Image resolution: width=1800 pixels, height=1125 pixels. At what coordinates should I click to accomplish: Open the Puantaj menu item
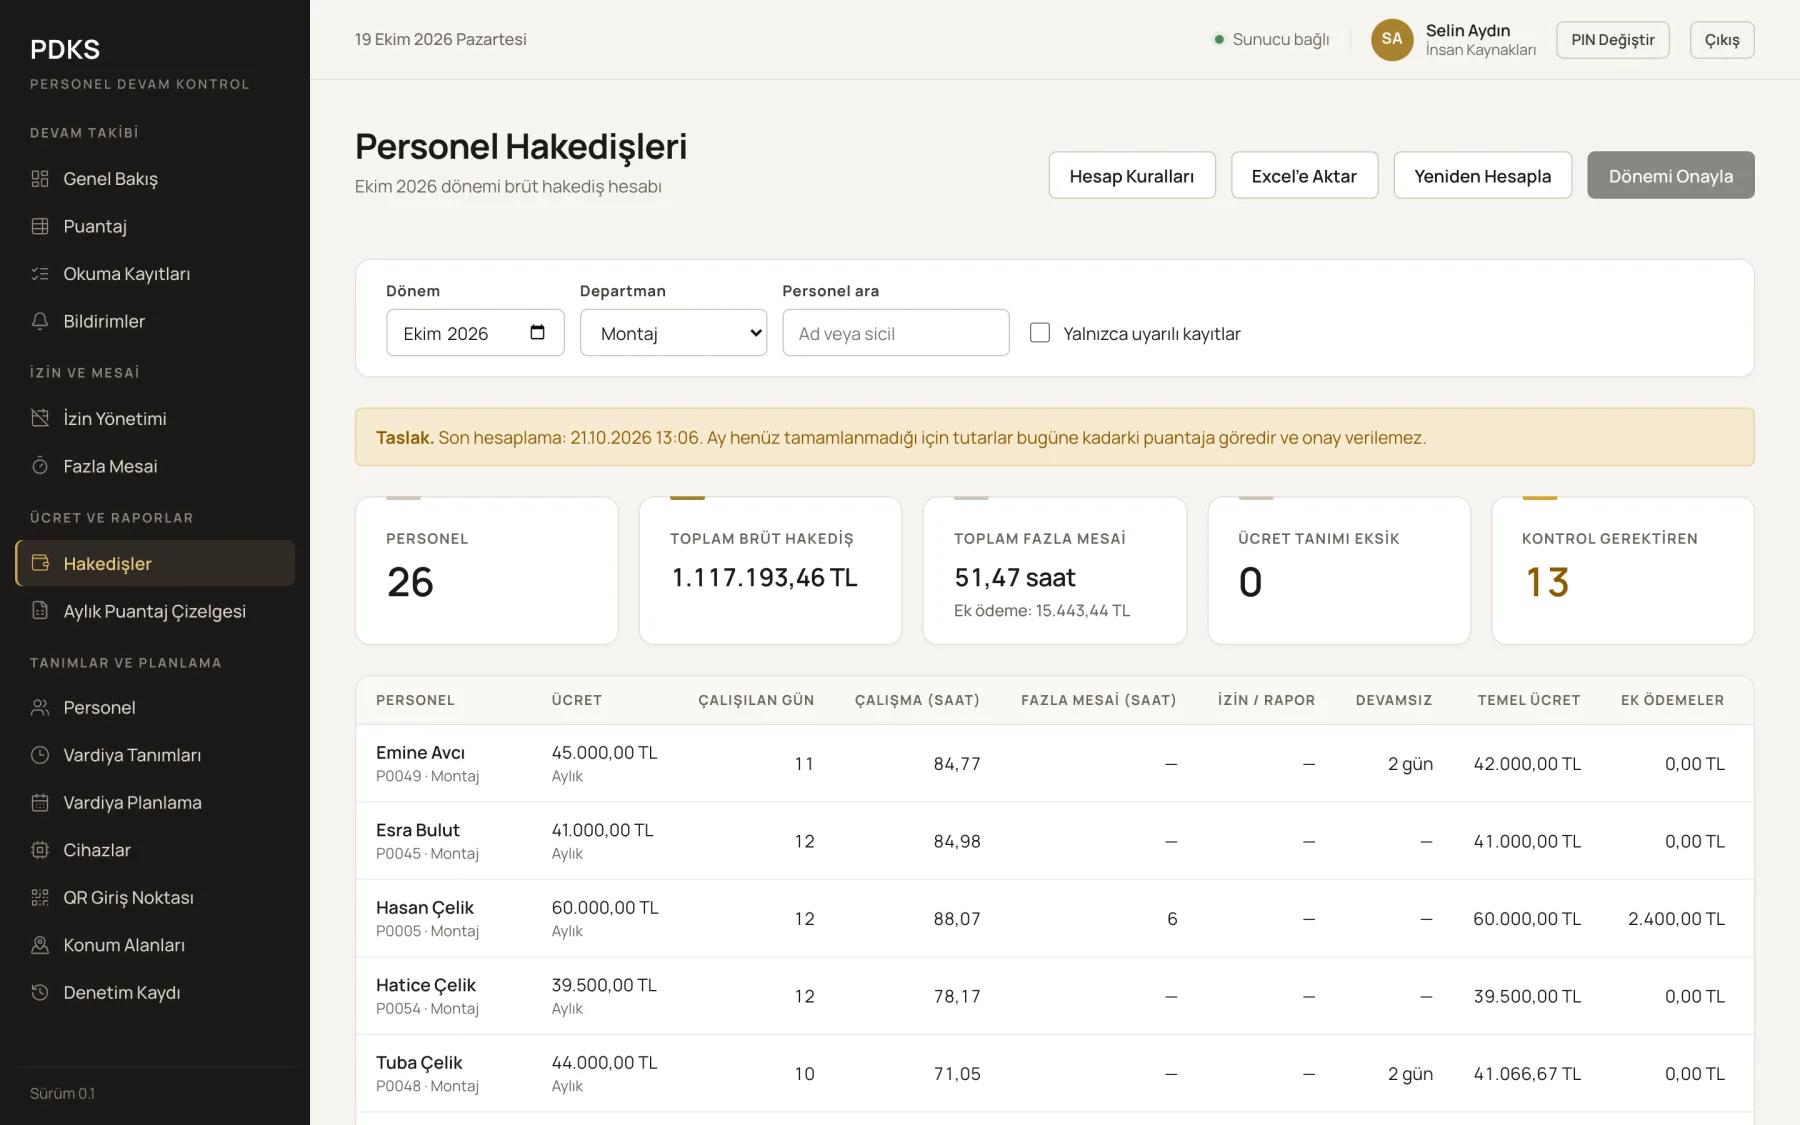(x=155, y=226)
